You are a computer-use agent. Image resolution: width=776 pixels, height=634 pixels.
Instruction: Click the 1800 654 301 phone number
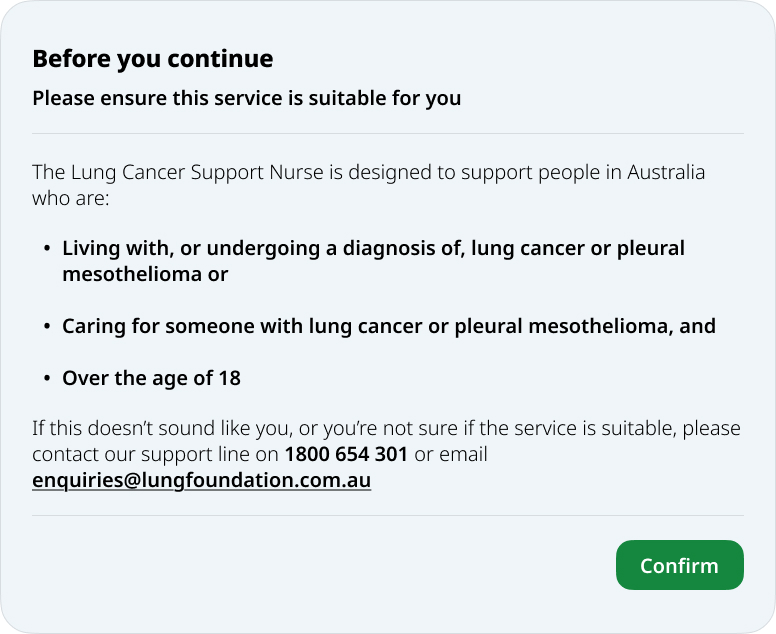click(346, 455)
